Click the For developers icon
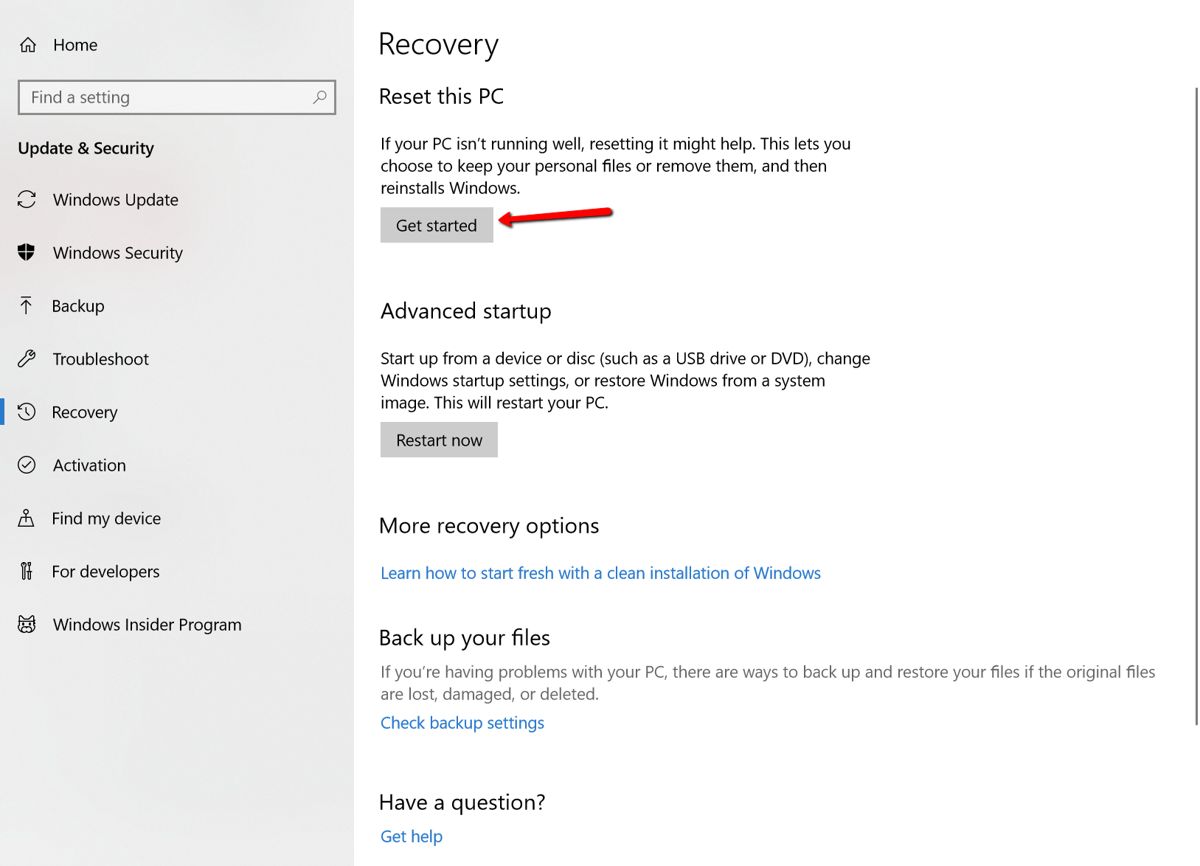1200x866 pixels. click(x=26, y=571)
